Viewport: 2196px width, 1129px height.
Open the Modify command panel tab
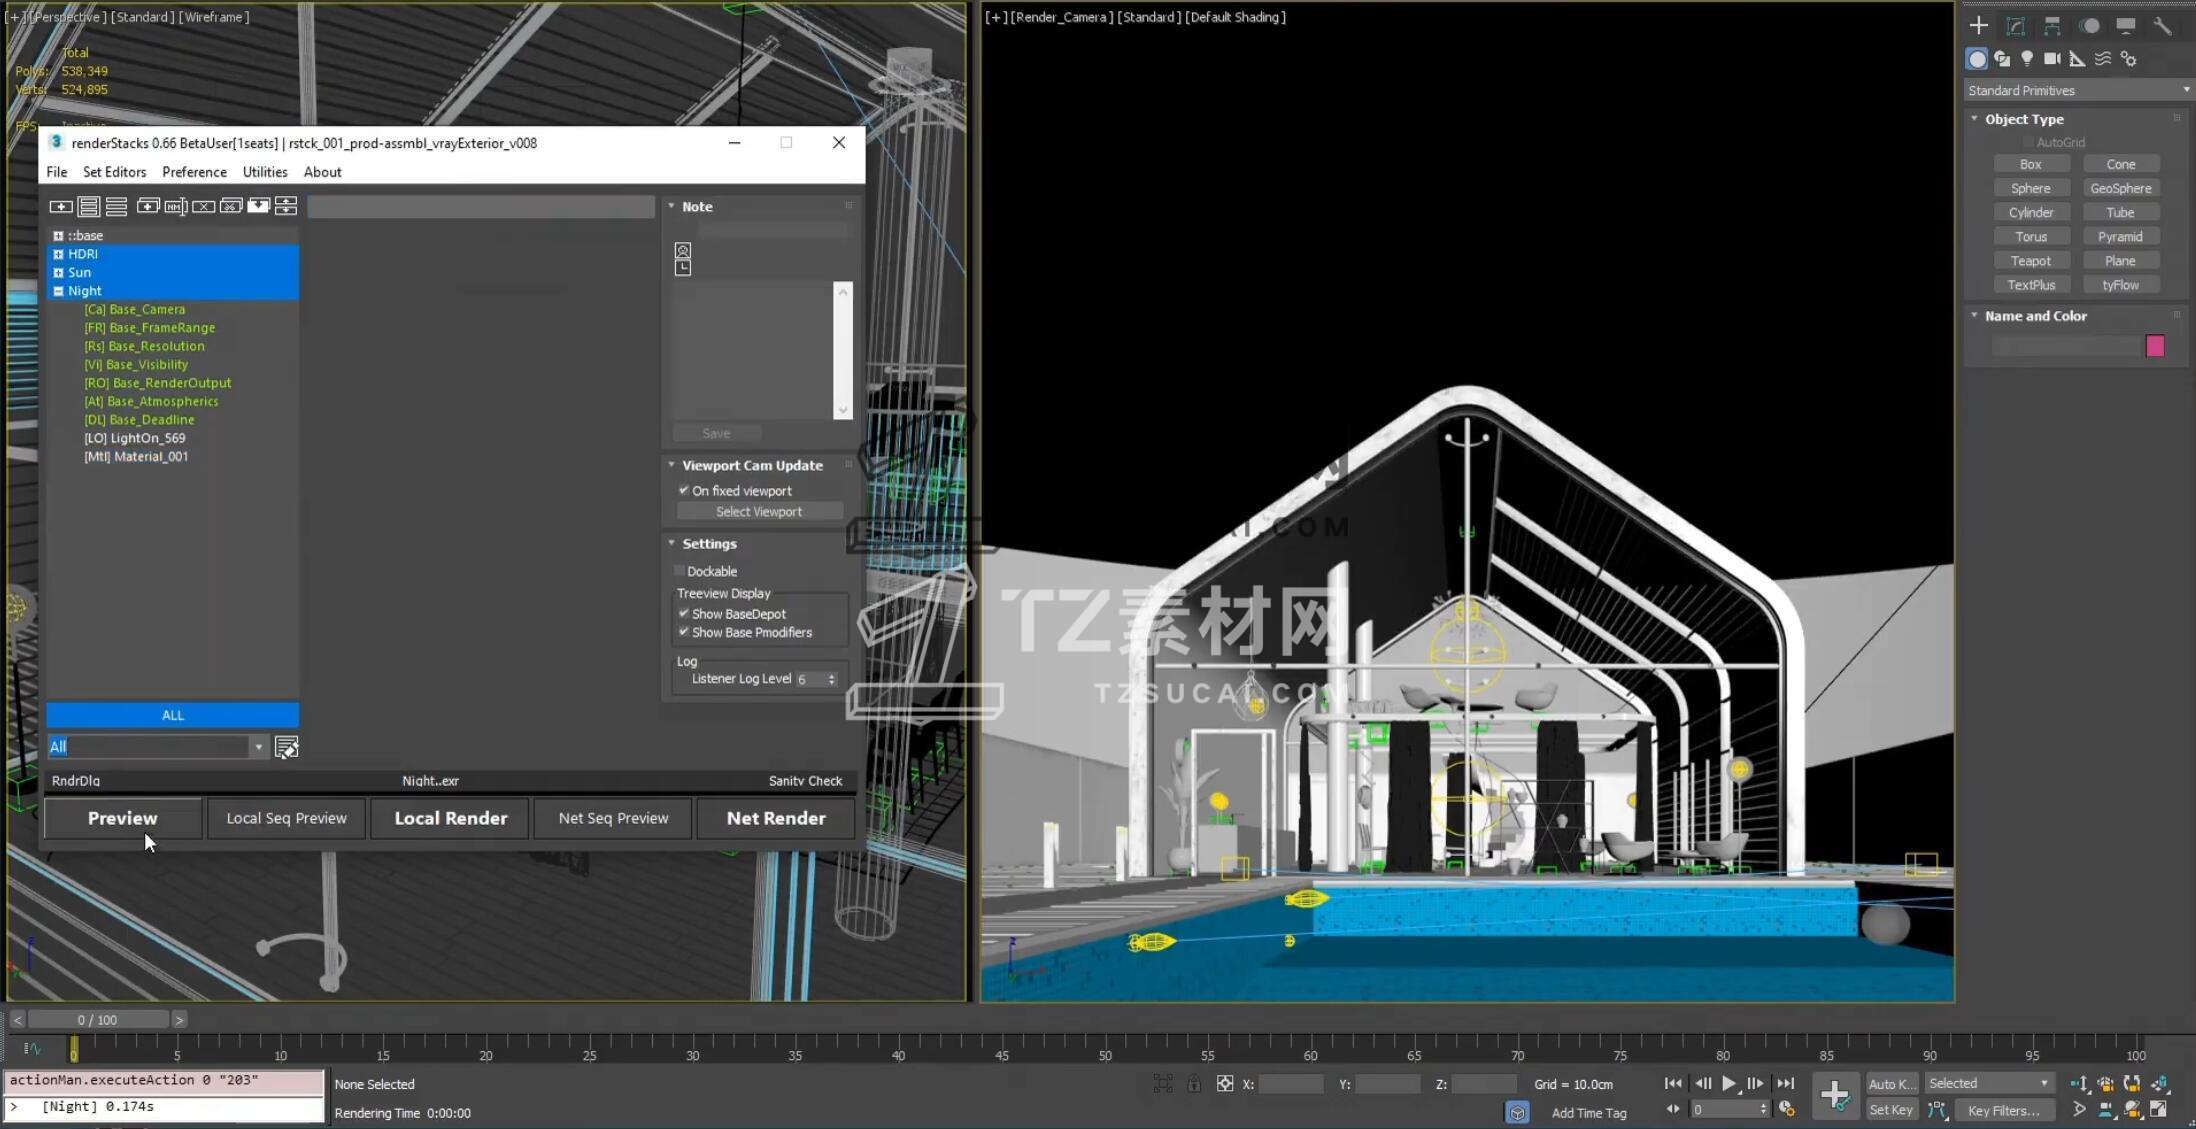coord(2015,26)
